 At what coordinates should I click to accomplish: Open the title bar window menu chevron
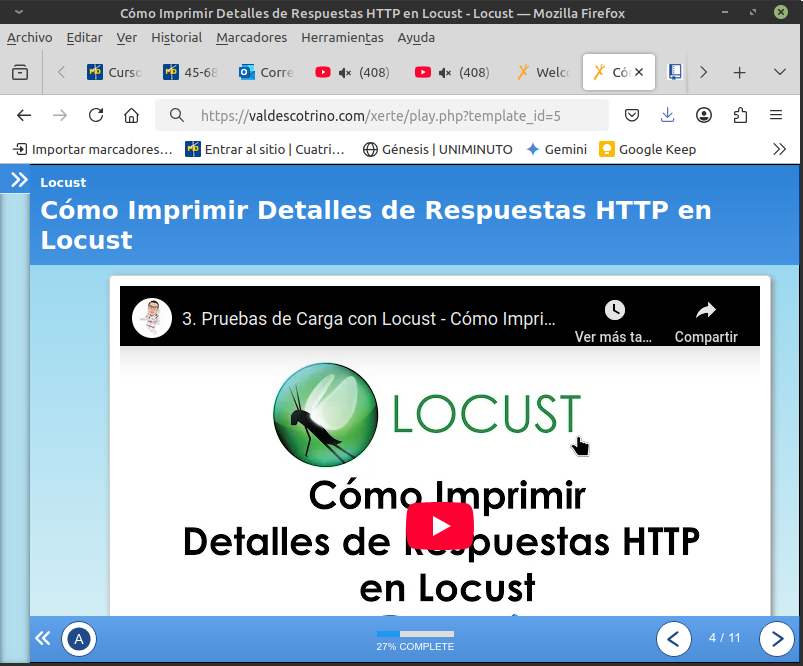[19, 12]
